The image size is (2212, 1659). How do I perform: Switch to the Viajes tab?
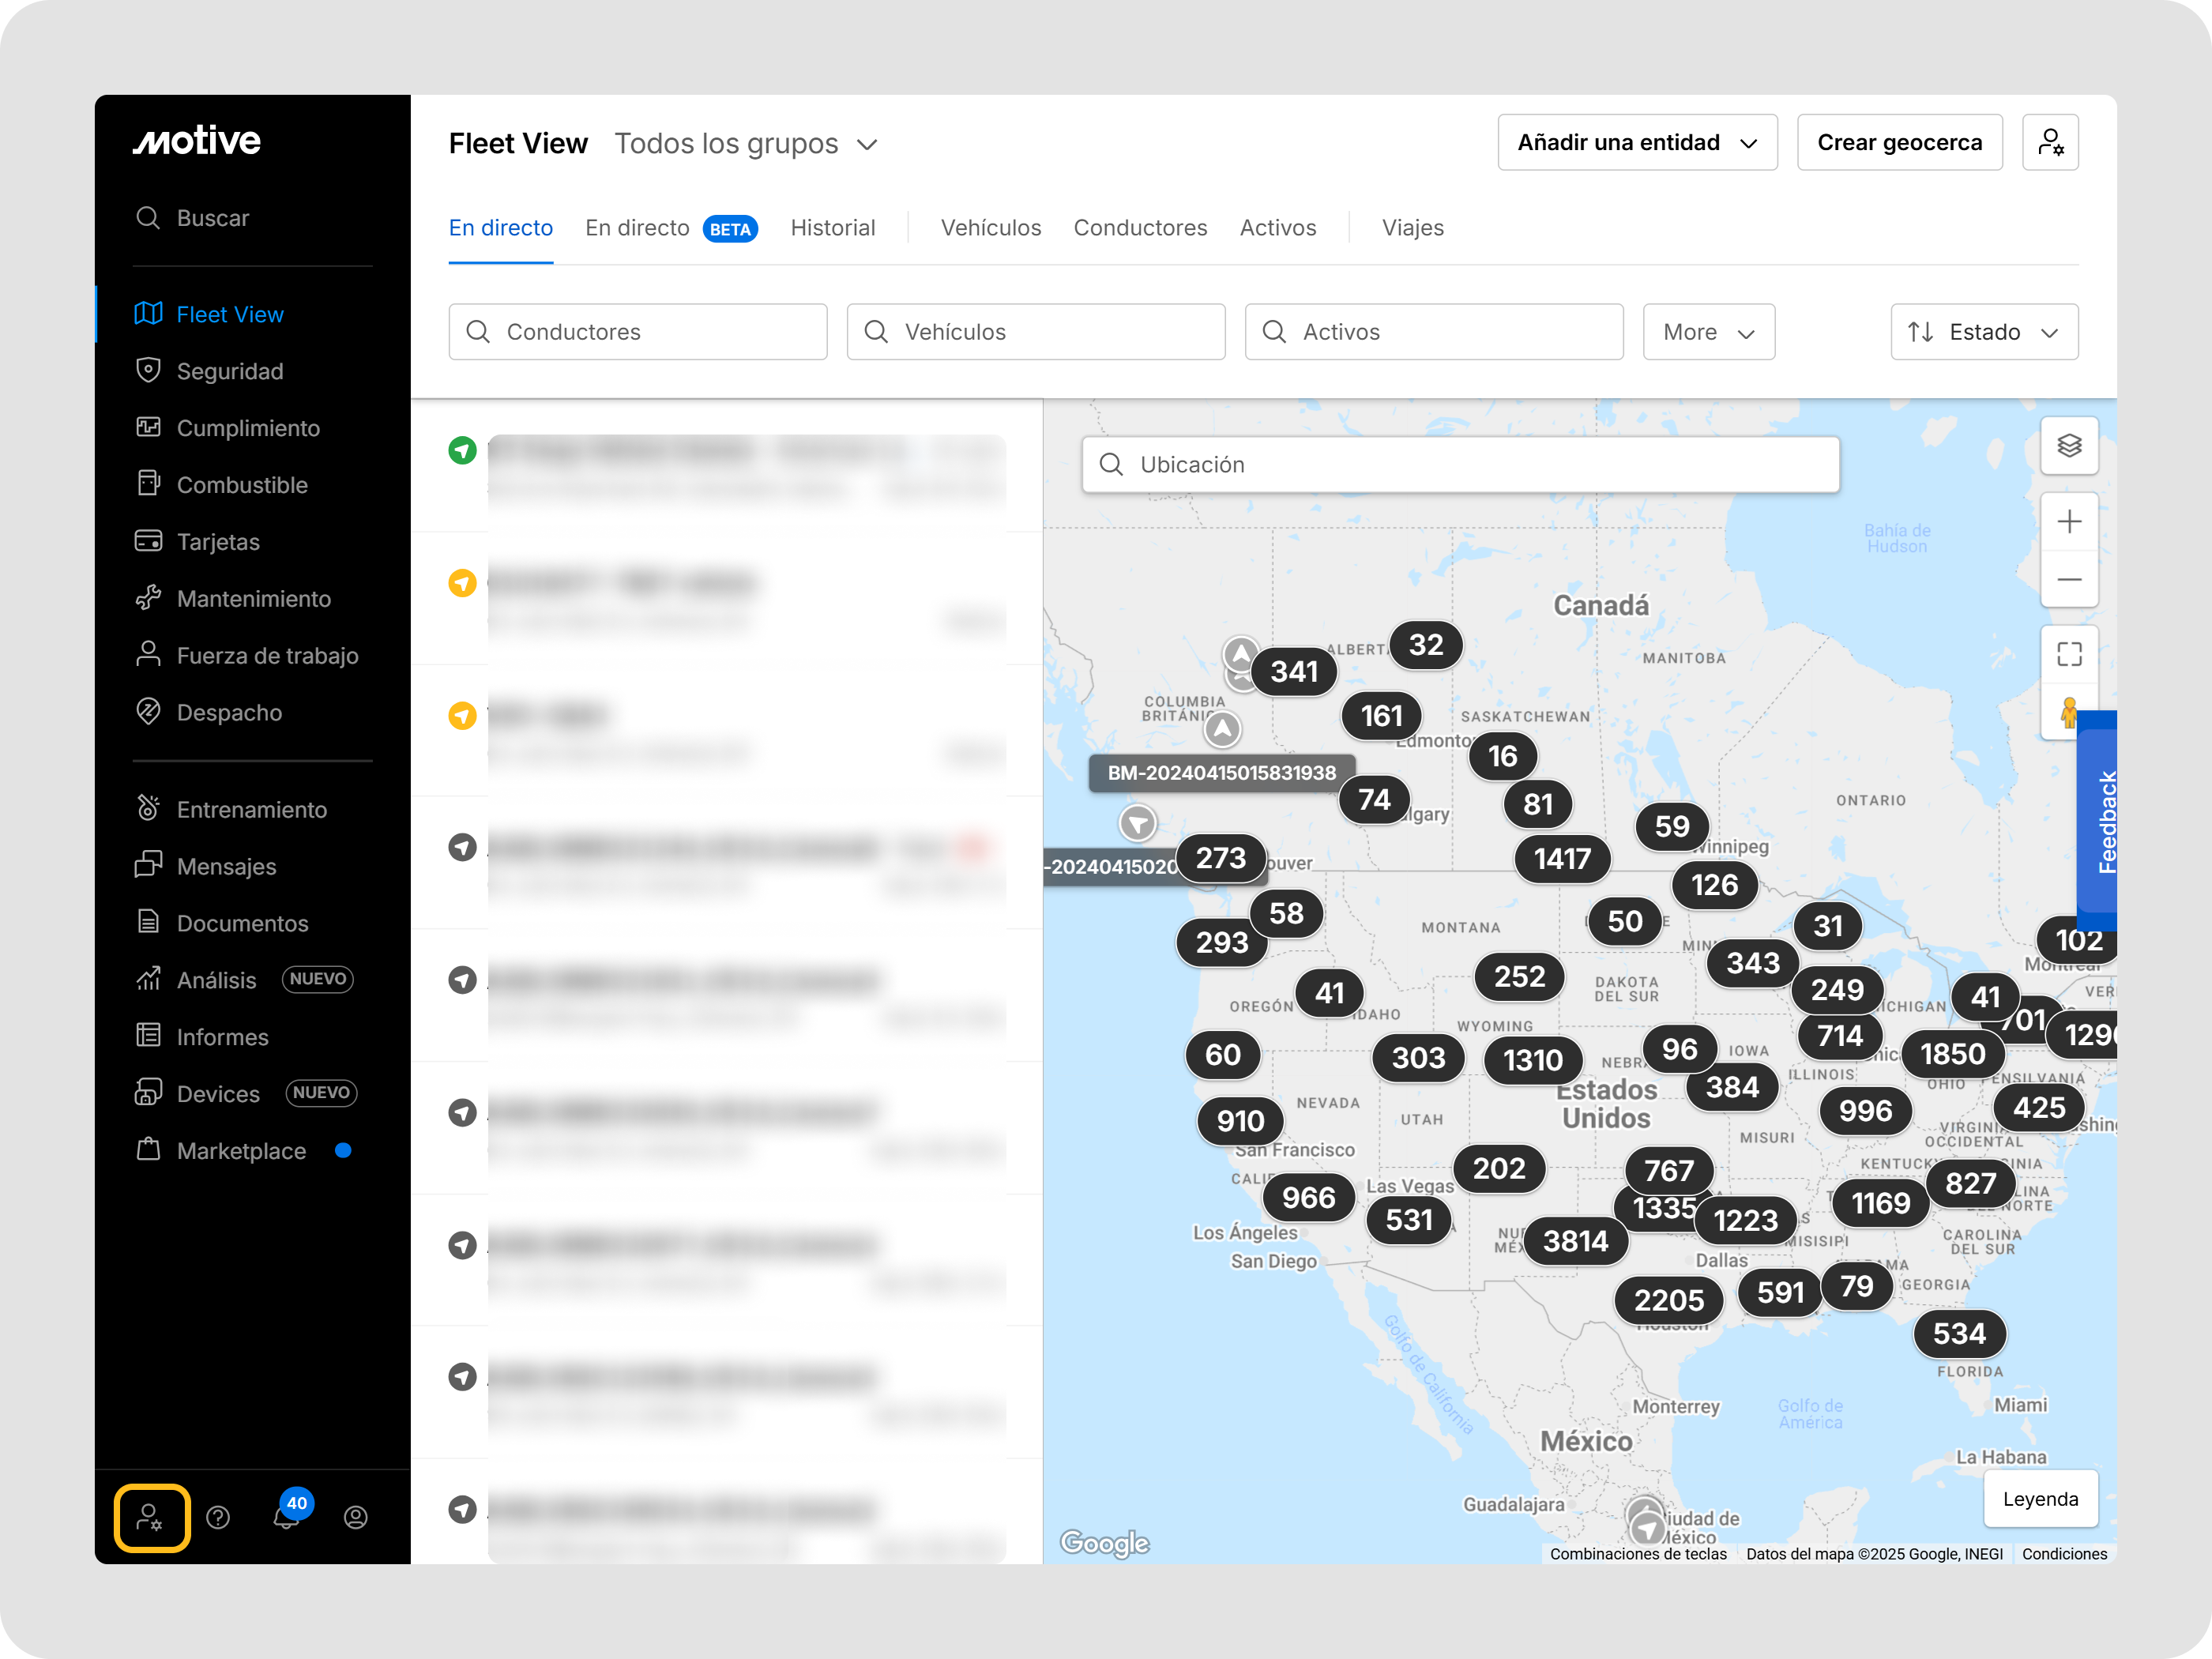tap(1412, 228)
